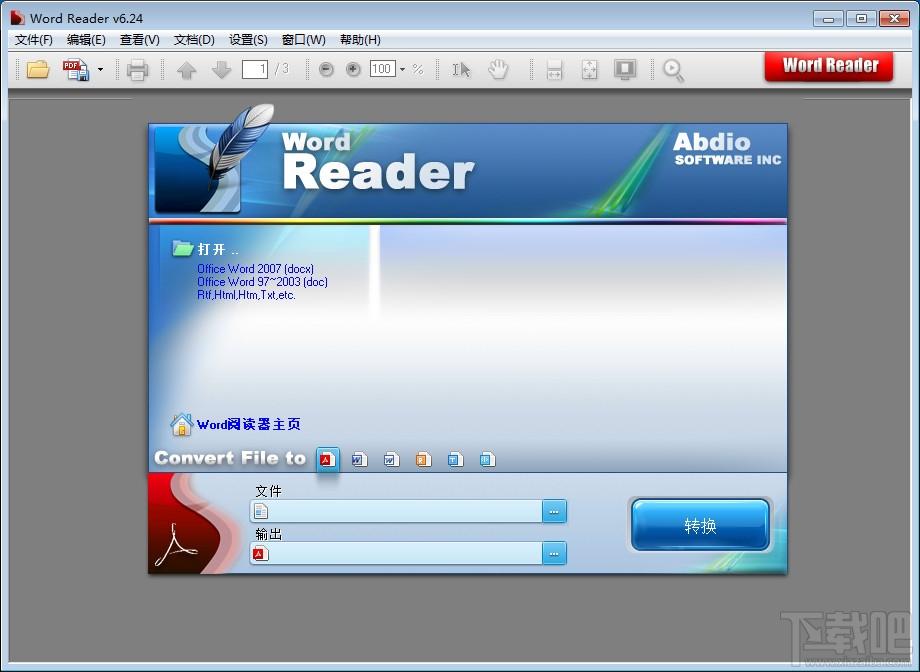The image size is (920, 672).
Task: Open the 设置(S) menu
Action: pos(248,40)
